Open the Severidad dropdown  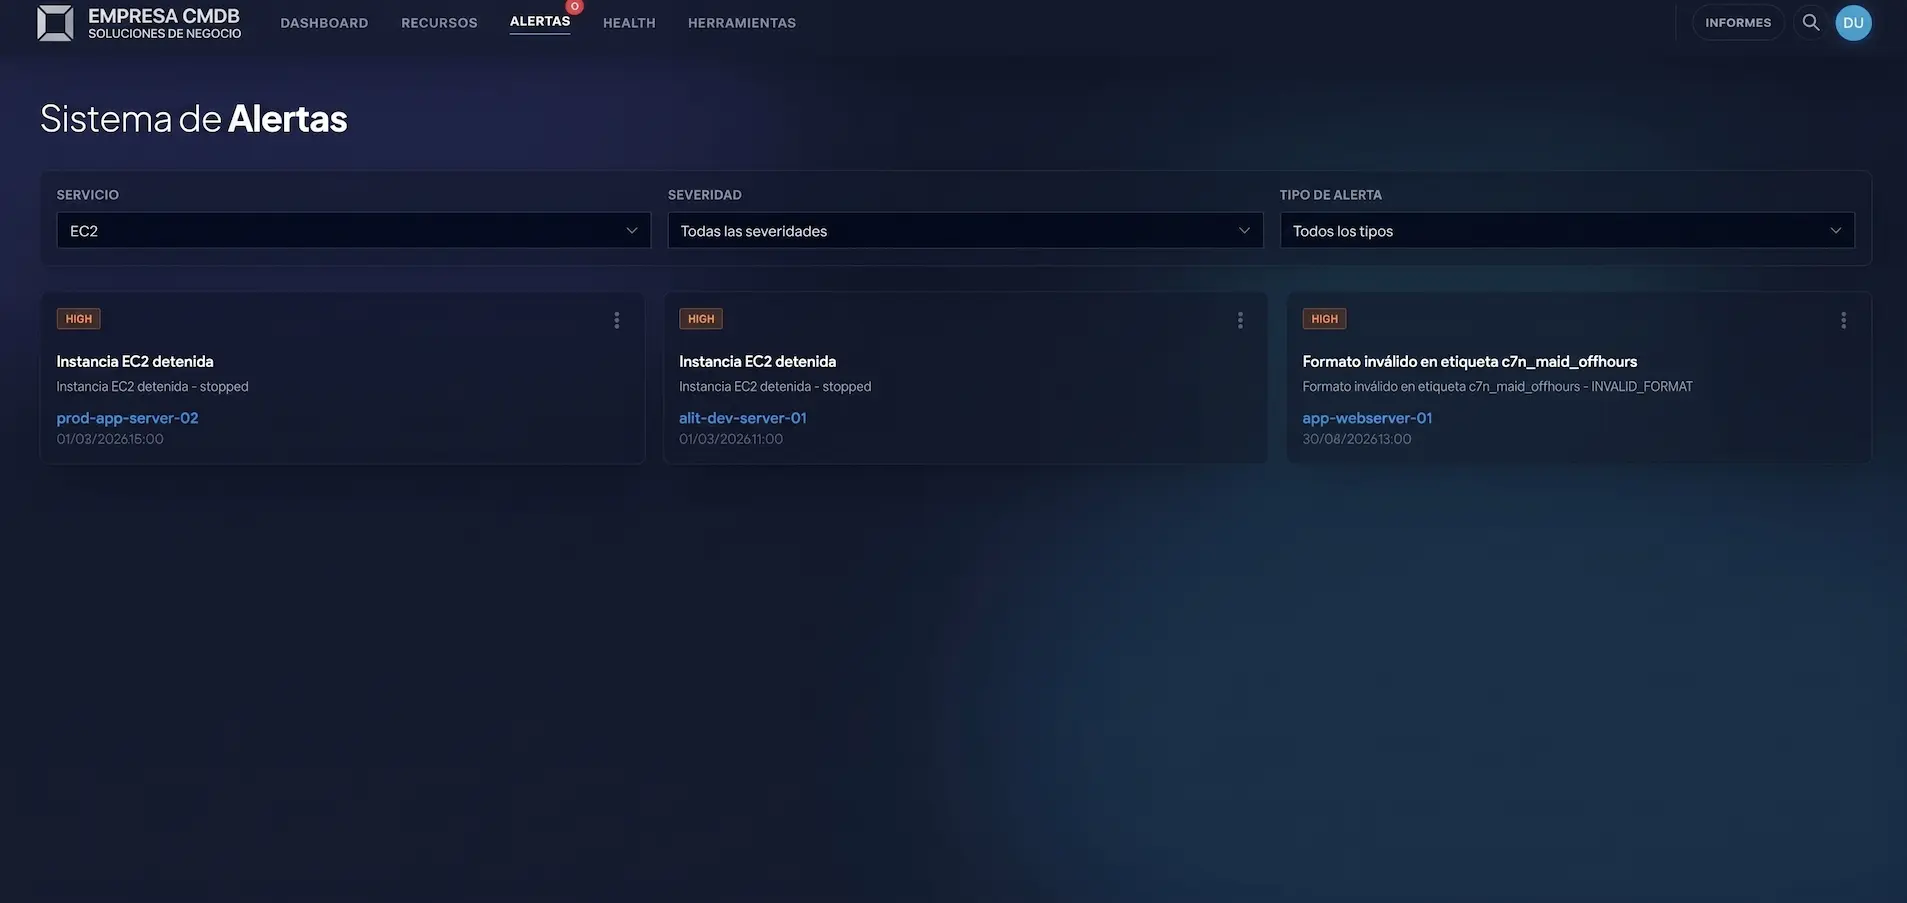tap(965, 231)
